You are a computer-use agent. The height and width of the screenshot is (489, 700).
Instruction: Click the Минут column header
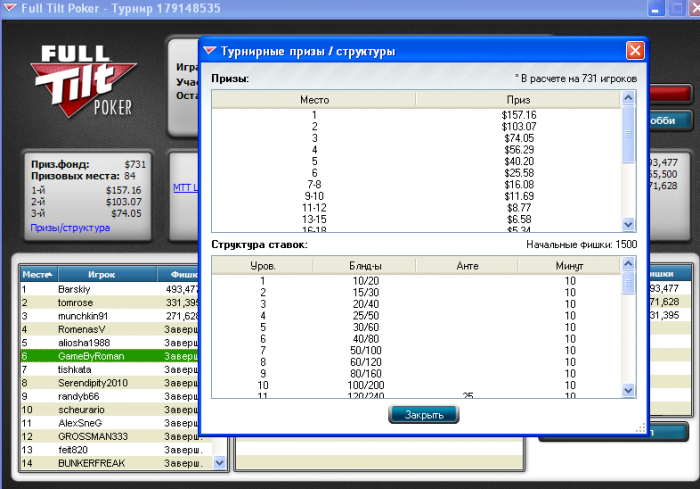click(569, 266)
